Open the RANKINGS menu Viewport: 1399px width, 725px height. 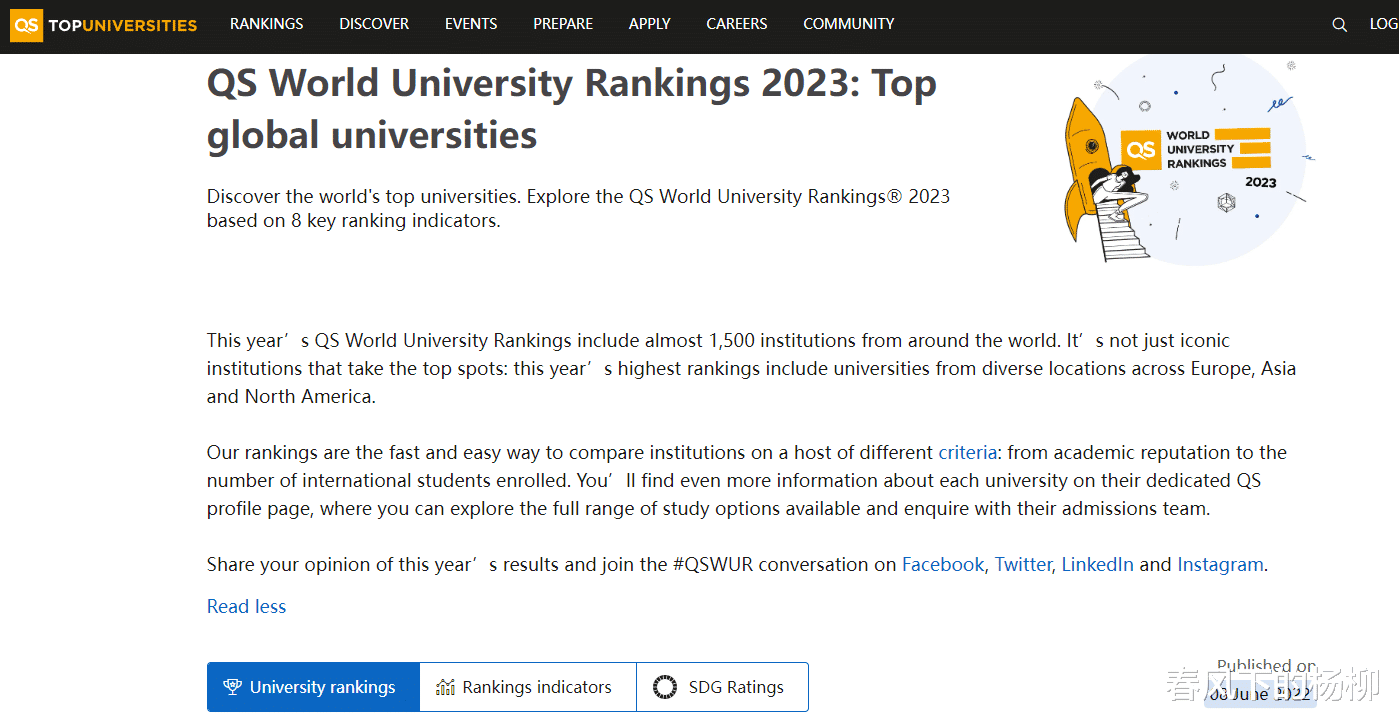266,24
